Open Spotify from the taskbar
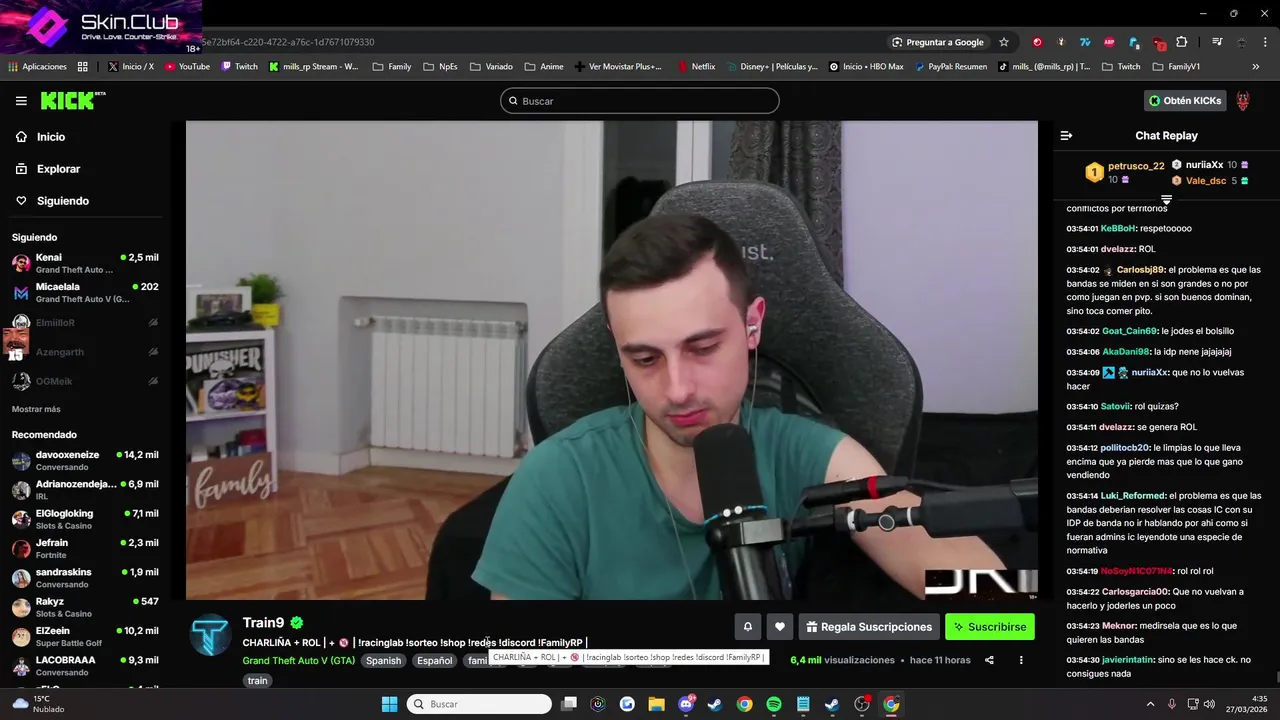 click(x=774, y=704)
